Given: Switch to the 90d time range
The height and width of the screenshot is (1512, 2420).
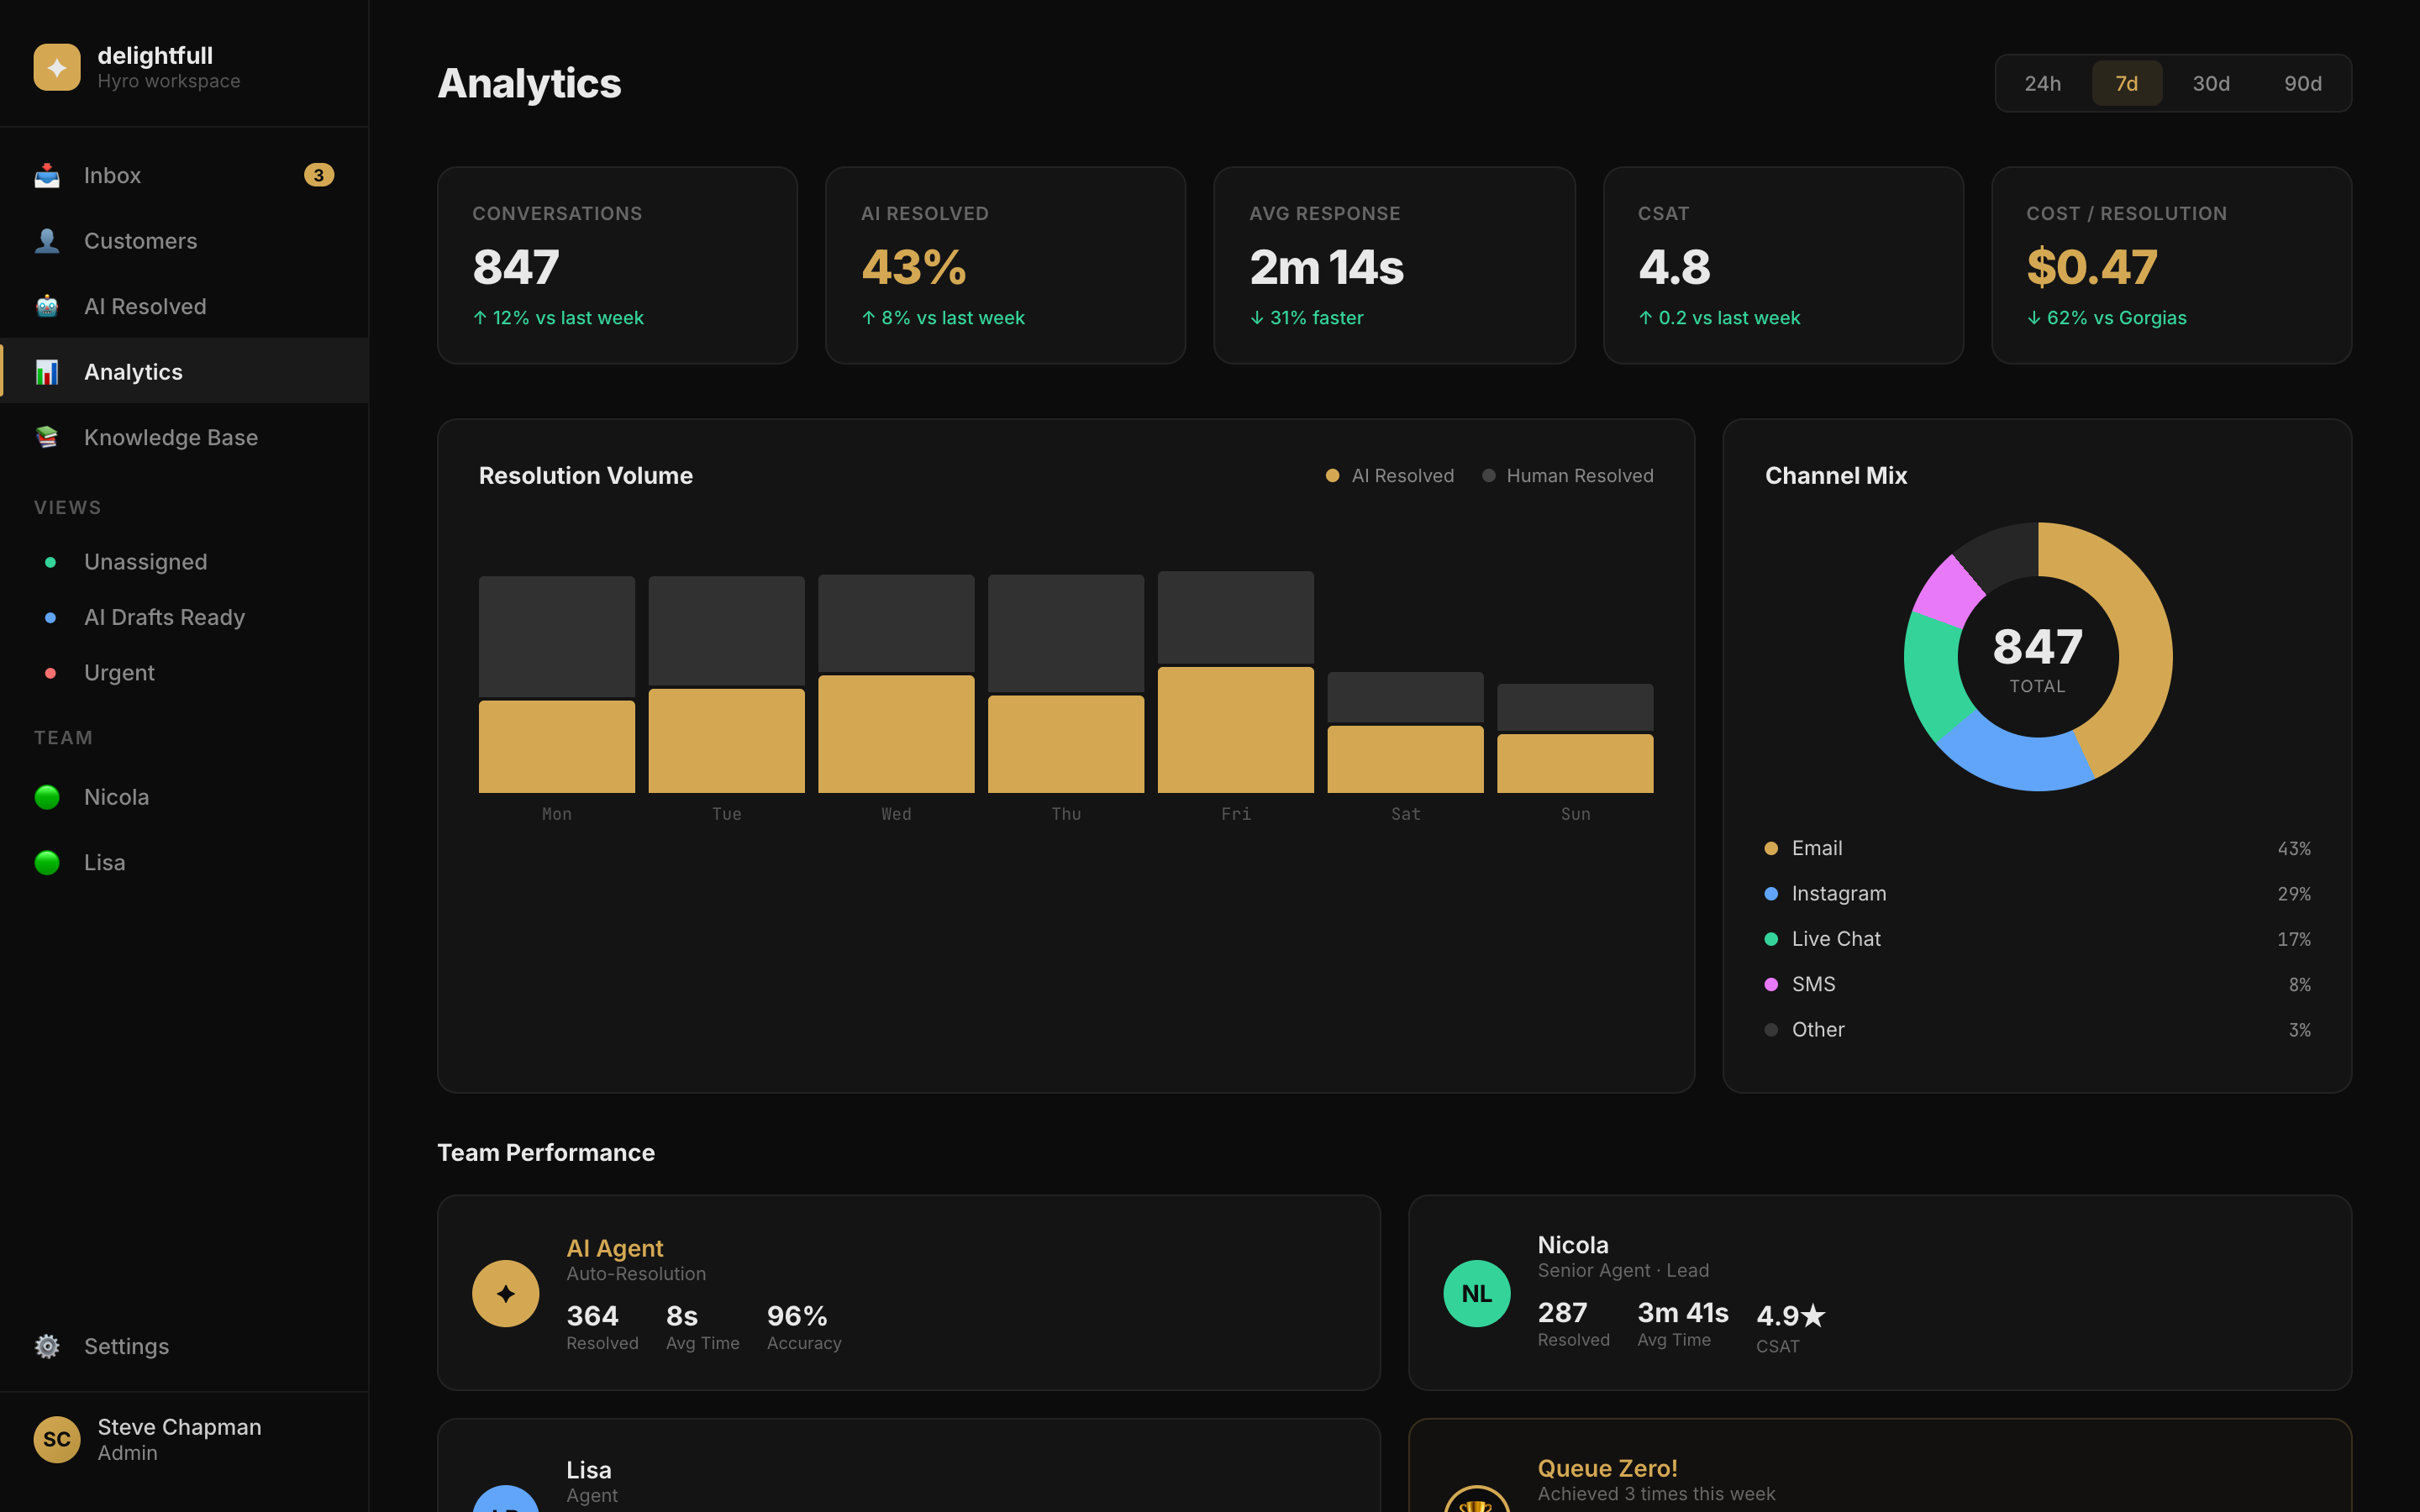Looking at the screenshot, I should point(2303,83).
